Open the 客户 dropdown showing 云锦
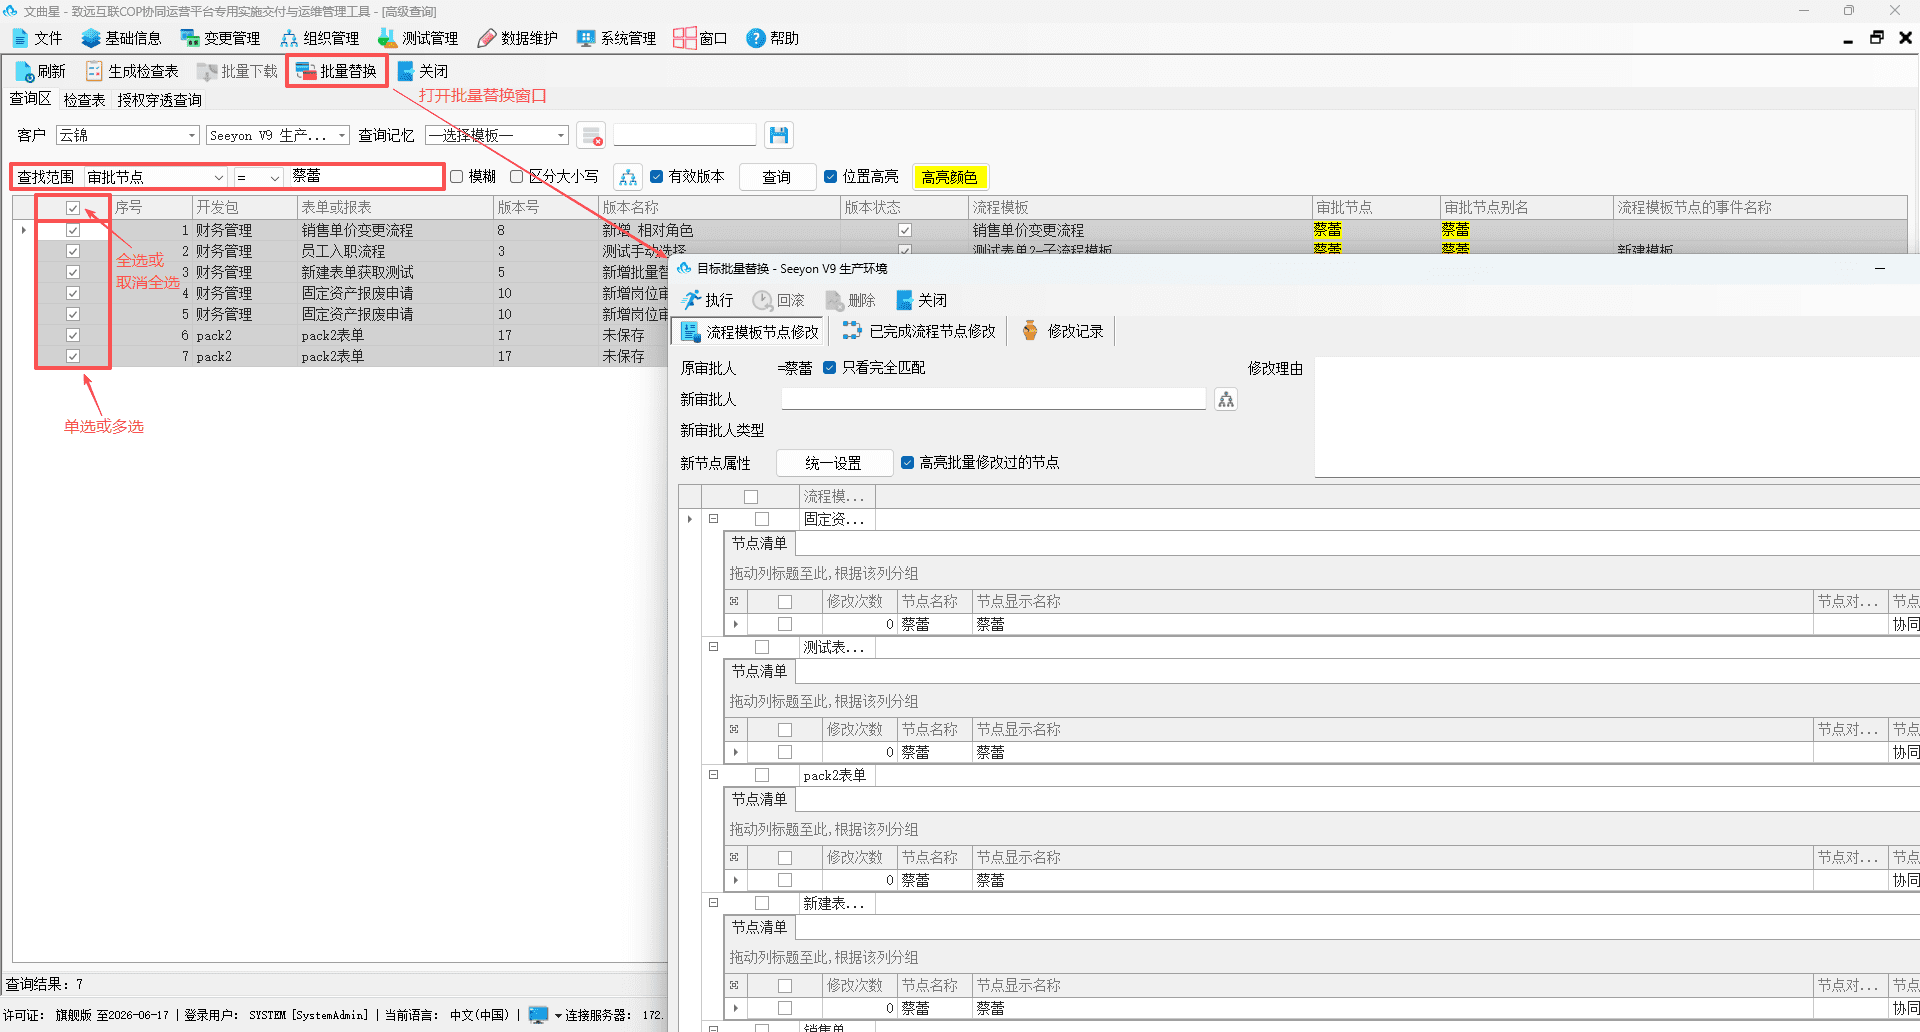1920x1032 pixels. click(127, 135)
